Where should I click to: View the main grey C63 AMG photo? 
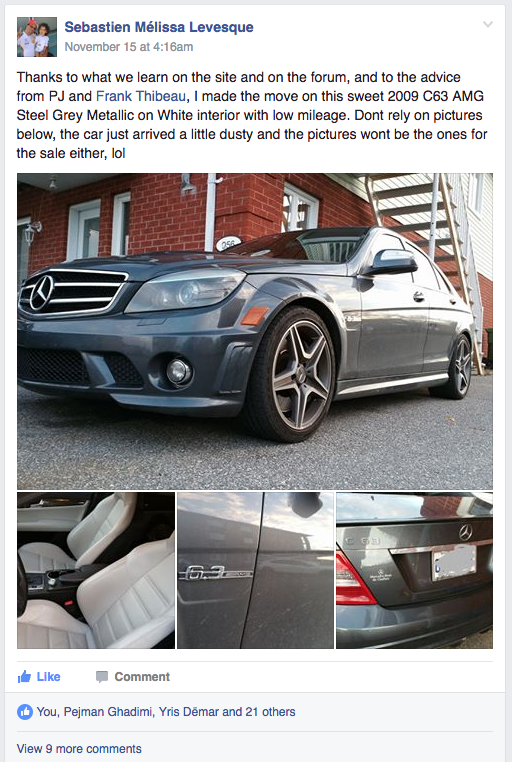tap(255, 331)
